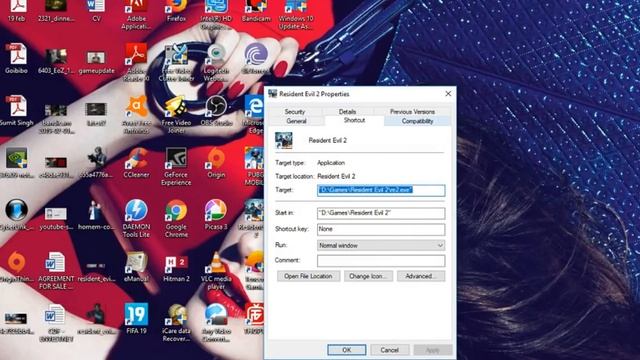Select the AGREEMENT FOR SALE document
640x360 pixels.
point(56,271)
